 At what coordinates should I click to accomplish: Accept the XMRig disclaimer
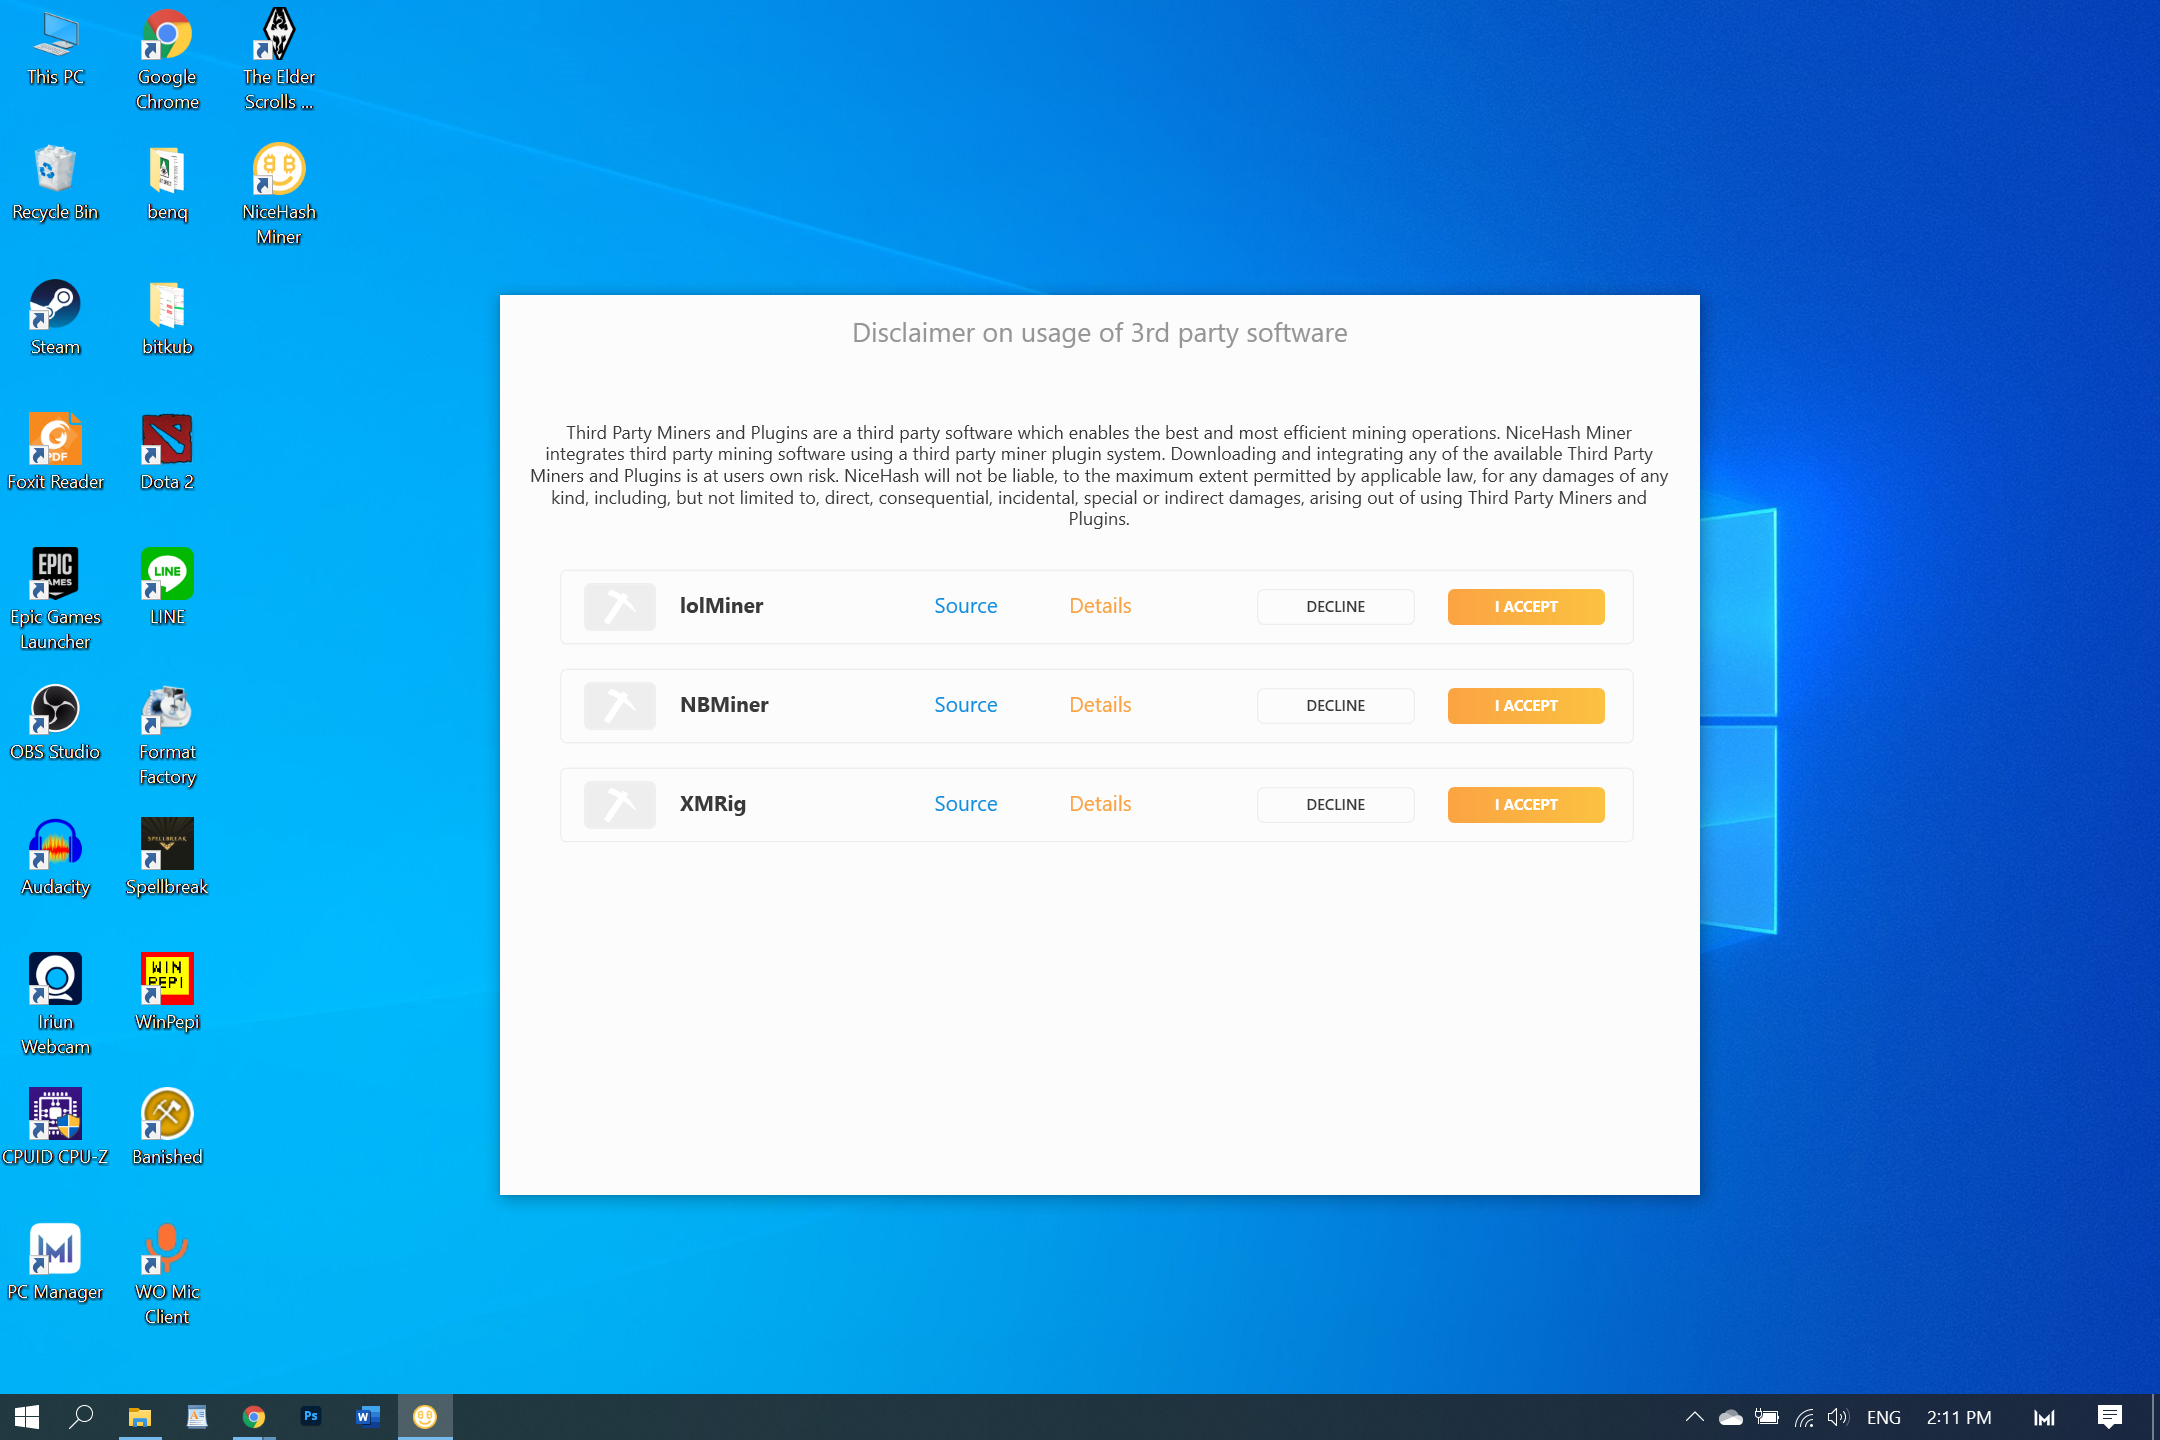(1526, 805)
